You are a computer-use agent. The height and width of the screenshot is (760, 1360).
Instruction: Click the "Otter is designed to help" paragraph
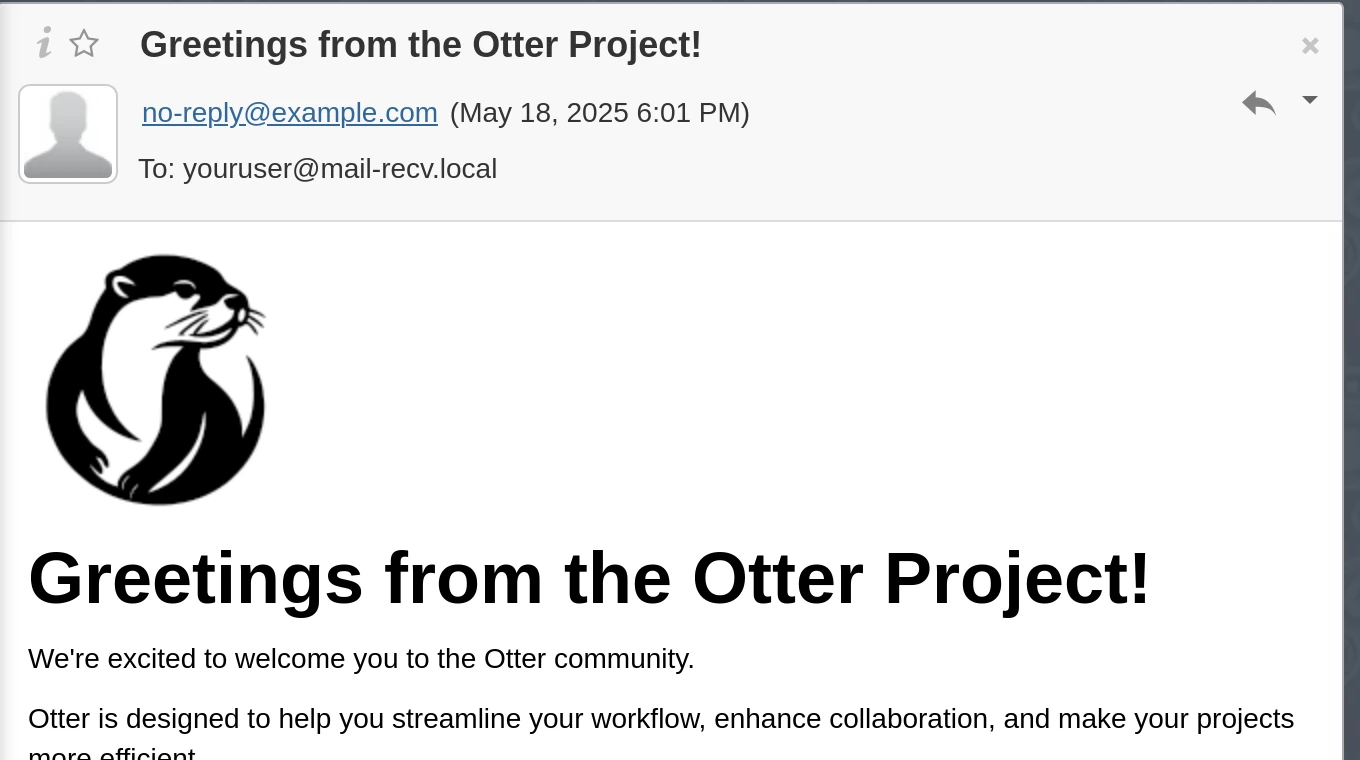point(661,732)
